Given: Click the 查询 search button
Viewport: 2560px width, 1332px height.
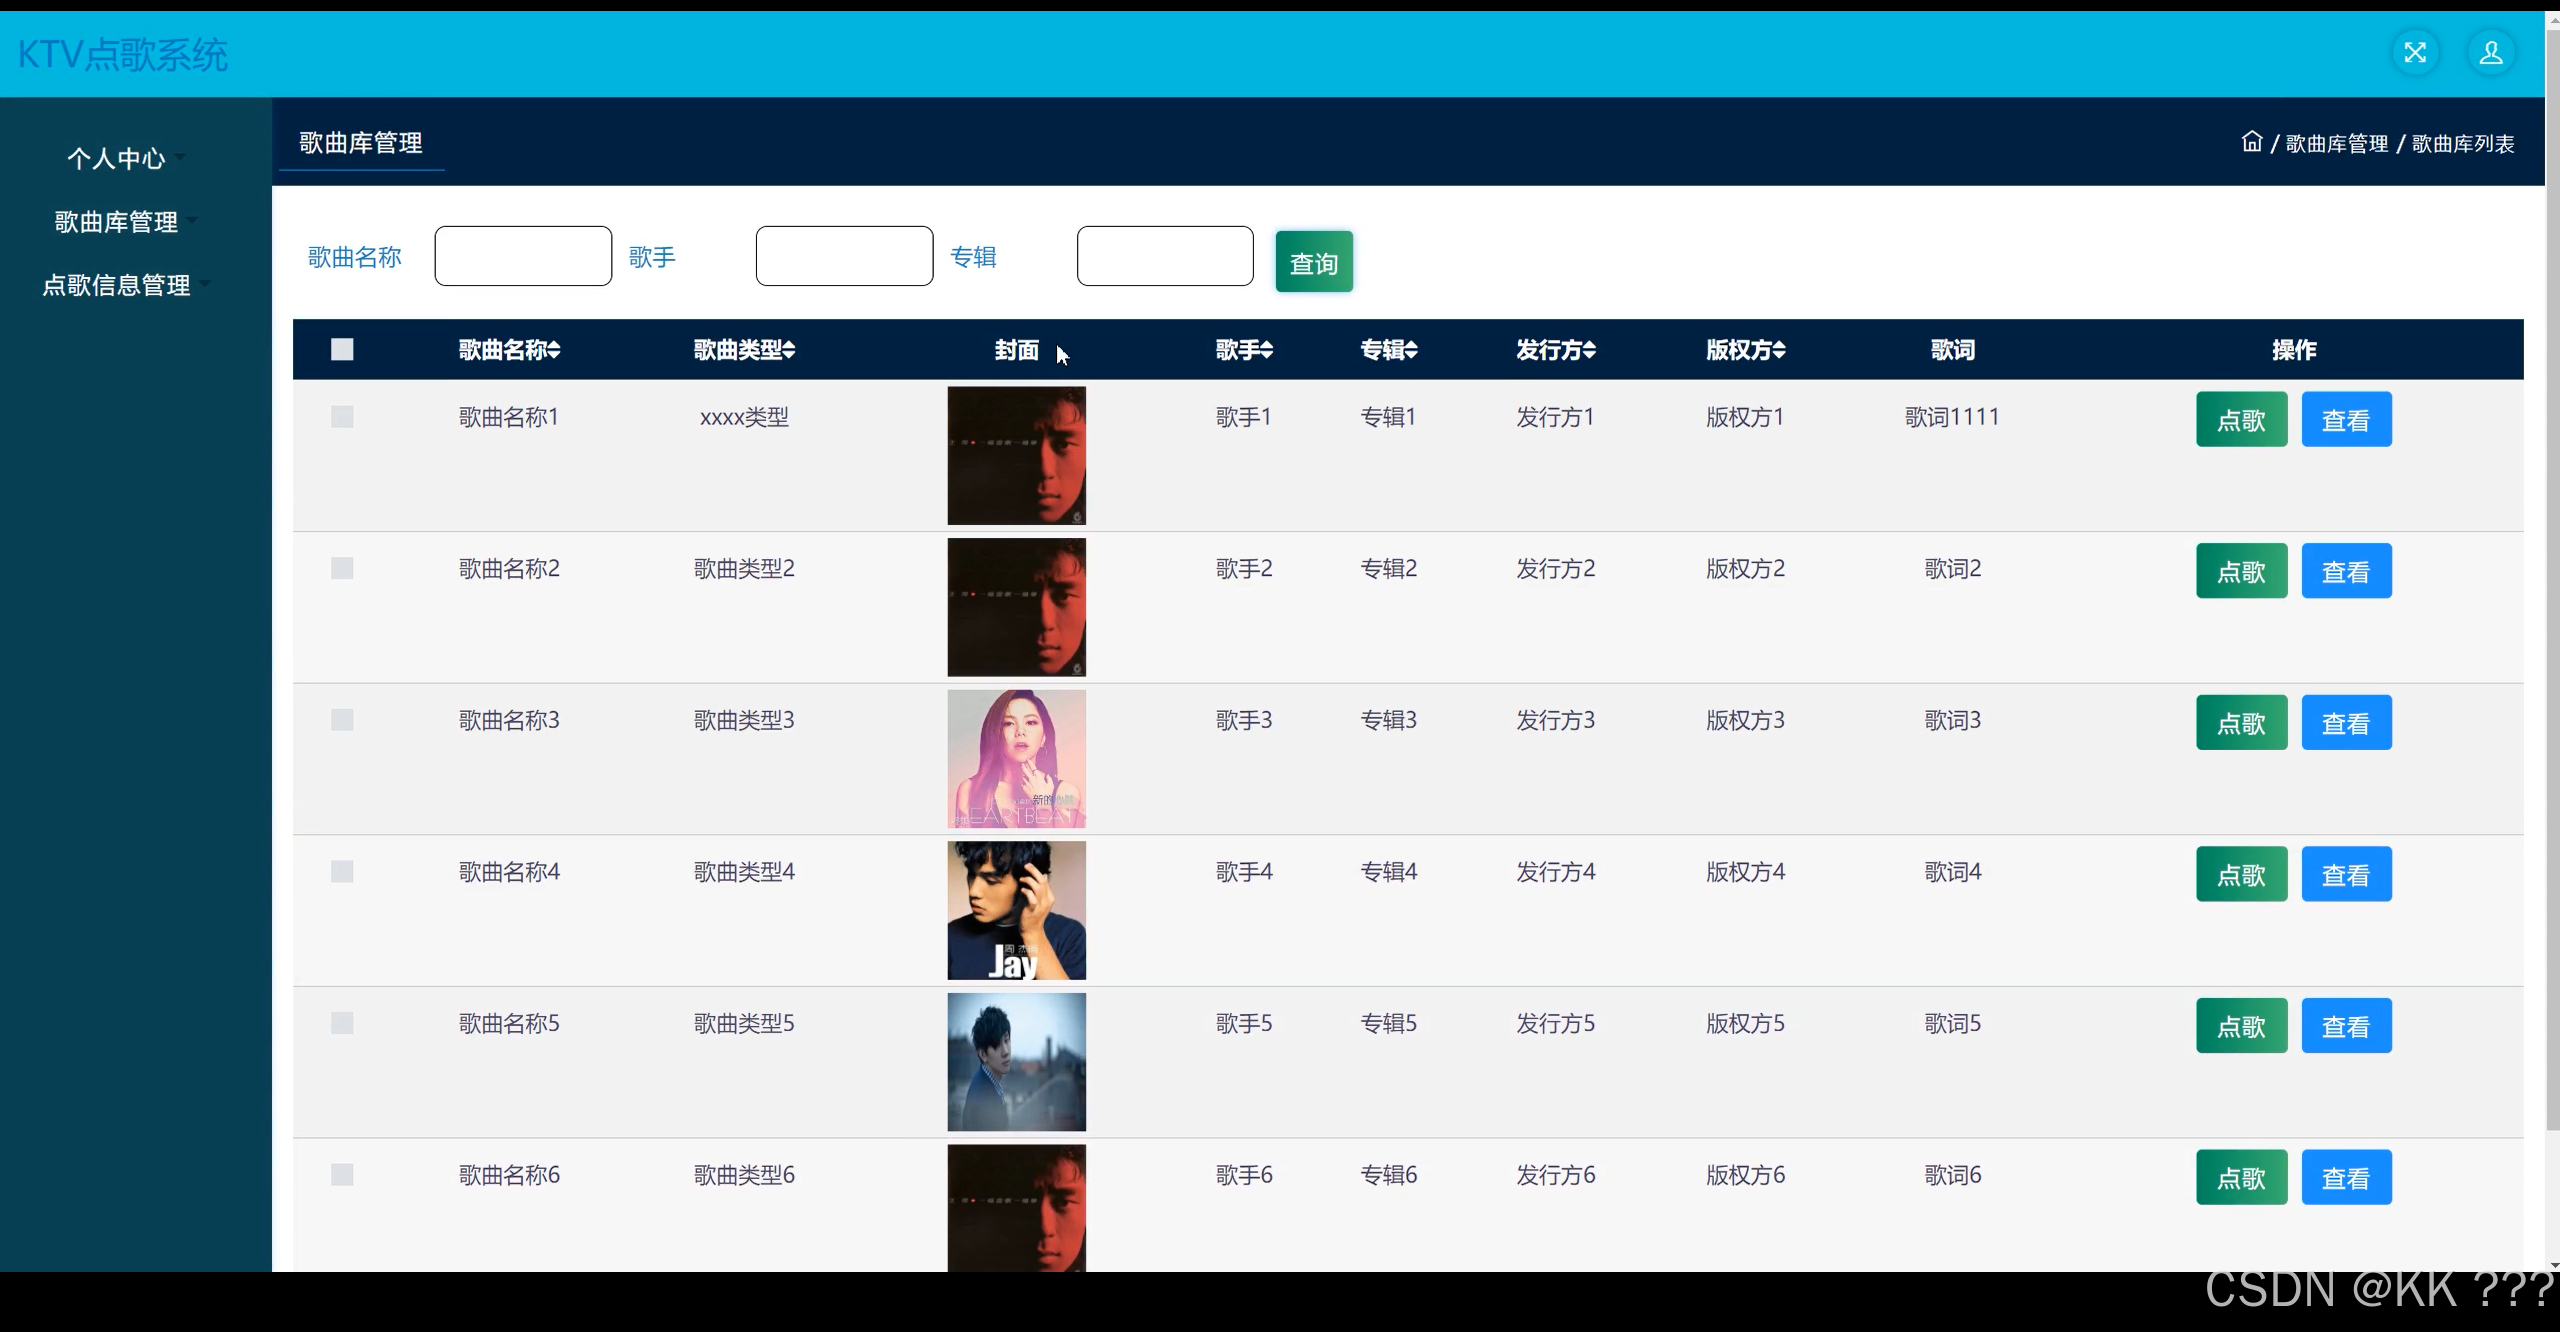Looking at the screenshot, I should click(x=1313, y=261).
